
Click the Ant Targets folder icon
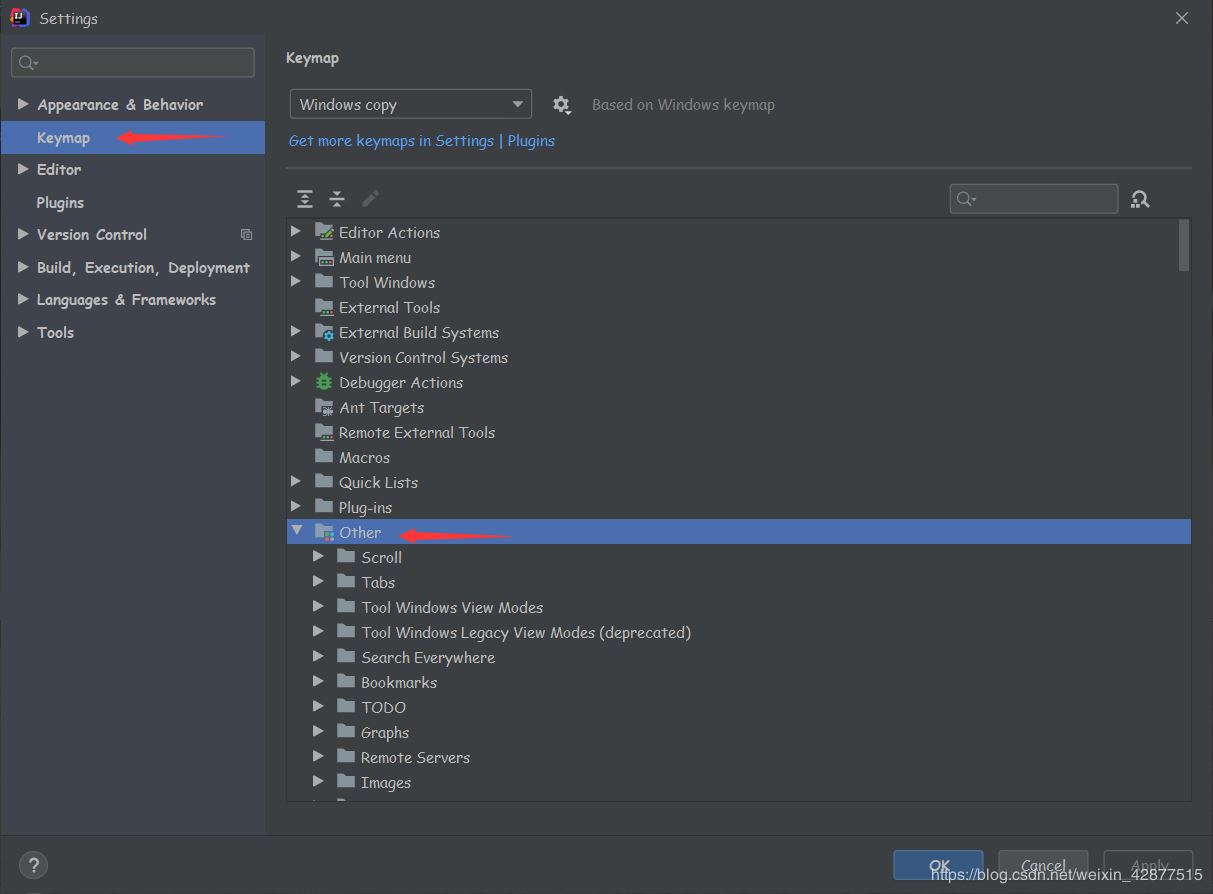pos(324,407)
